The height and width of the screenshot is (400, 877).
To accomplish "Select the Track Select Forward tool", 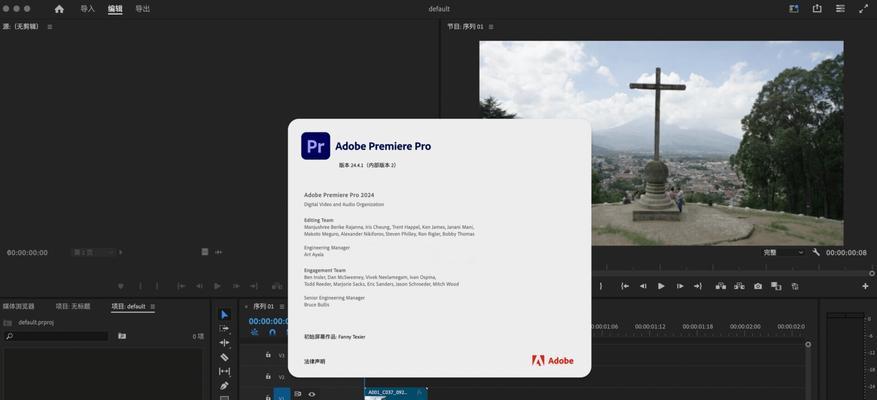I will point(224,329).
